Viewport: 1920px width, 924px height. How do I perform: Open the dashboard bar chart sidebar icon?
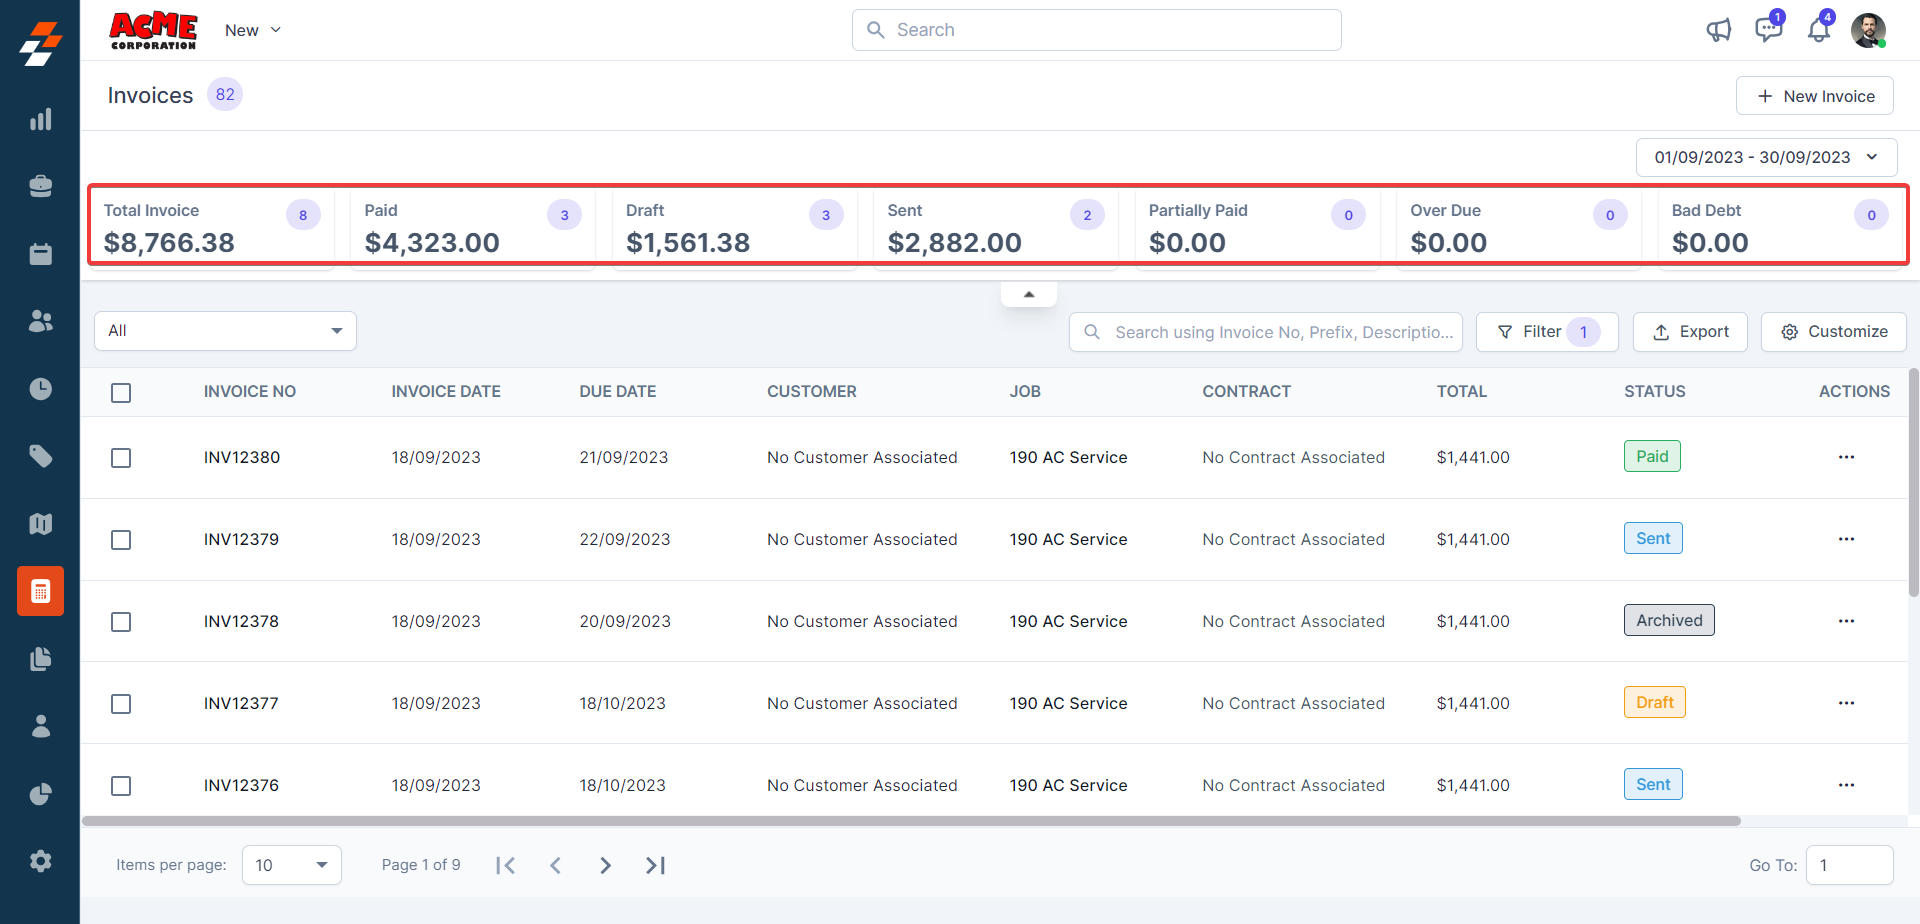(40, 120)
